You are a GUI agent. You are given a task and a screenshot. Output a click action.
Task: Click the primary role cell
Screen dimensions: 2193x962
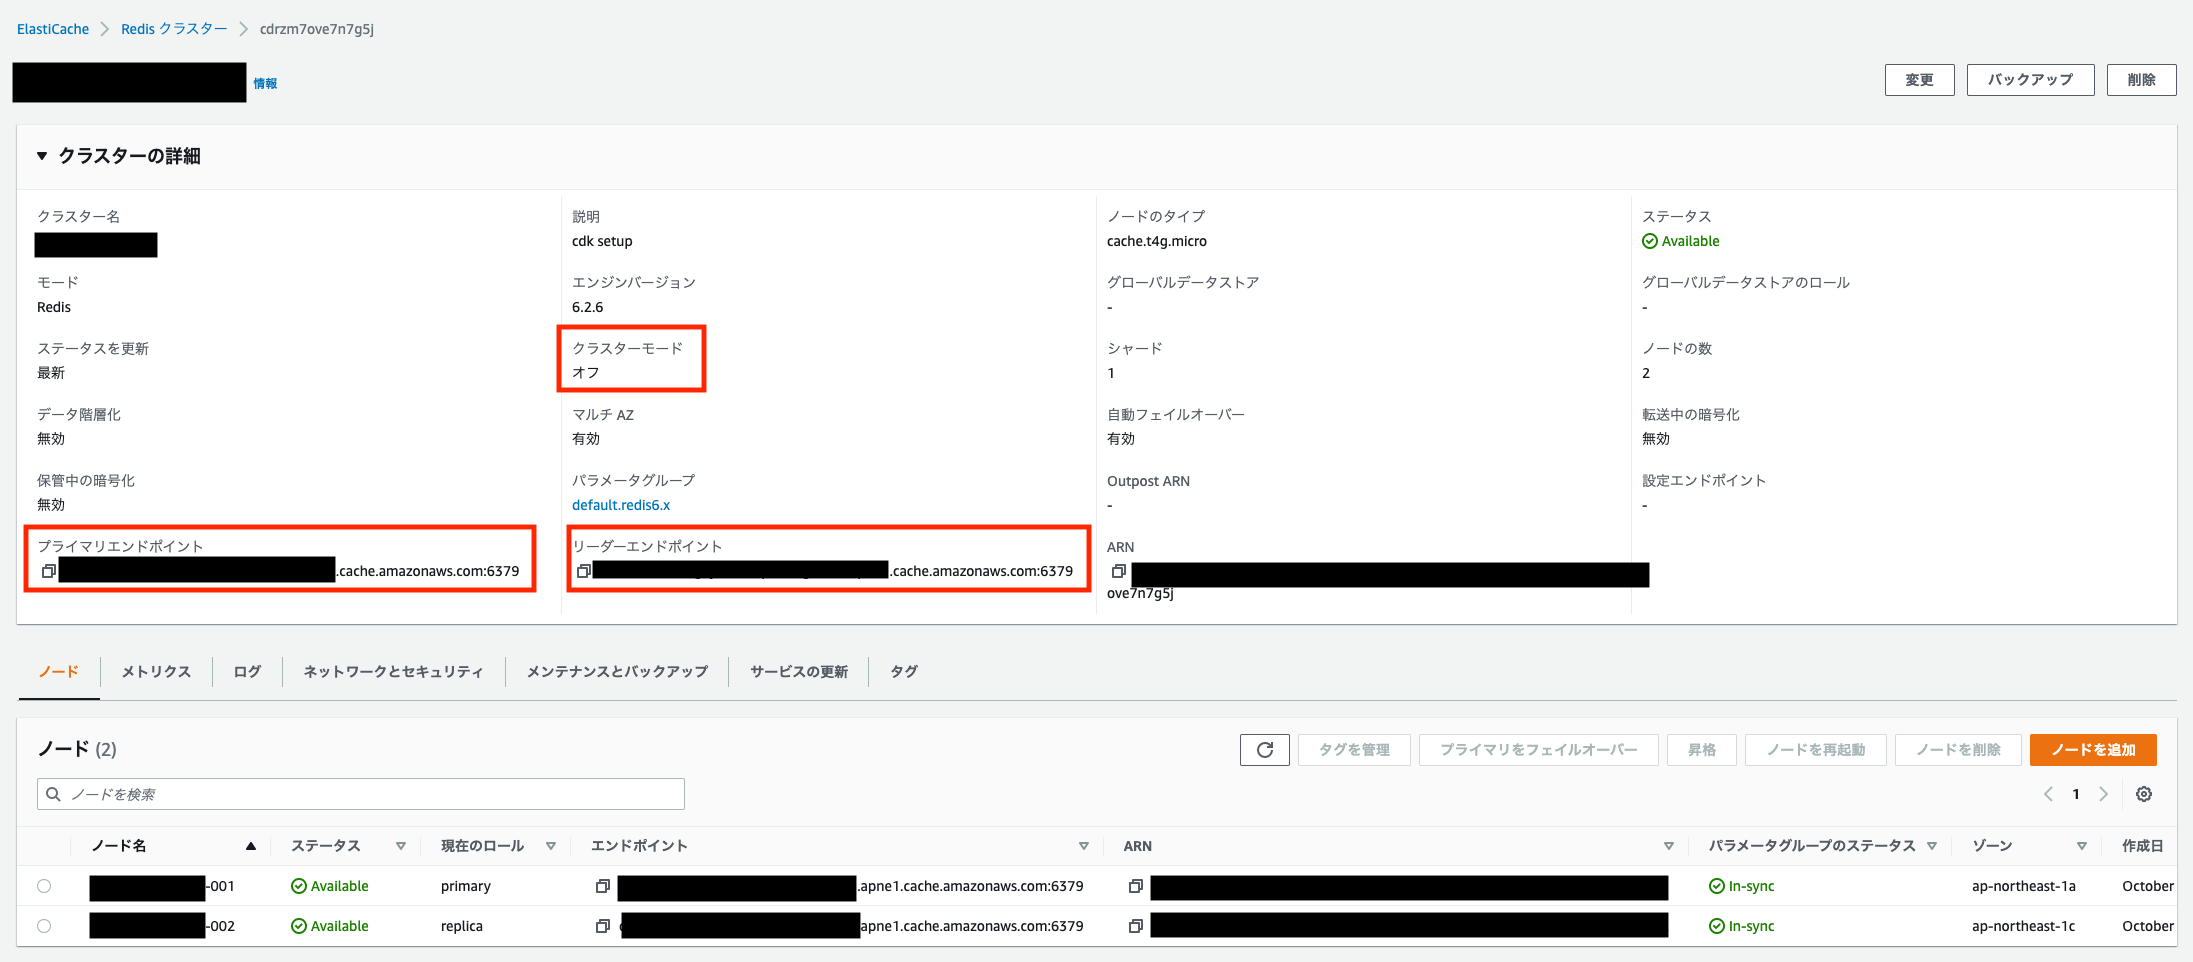[466, 886]
